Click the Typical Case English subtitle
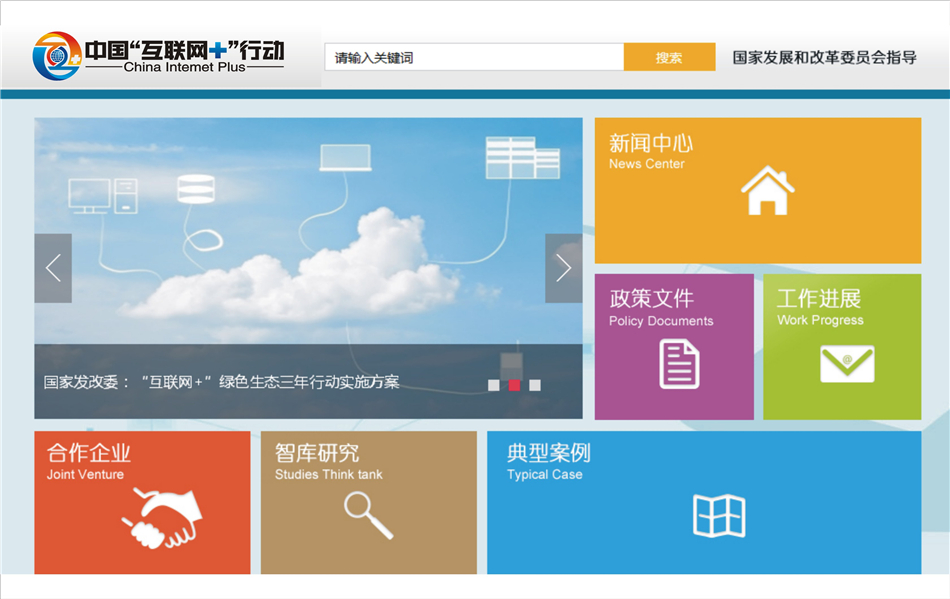This screenshot has height=599, width=950. pyautogui.click(x=545, y=475)
